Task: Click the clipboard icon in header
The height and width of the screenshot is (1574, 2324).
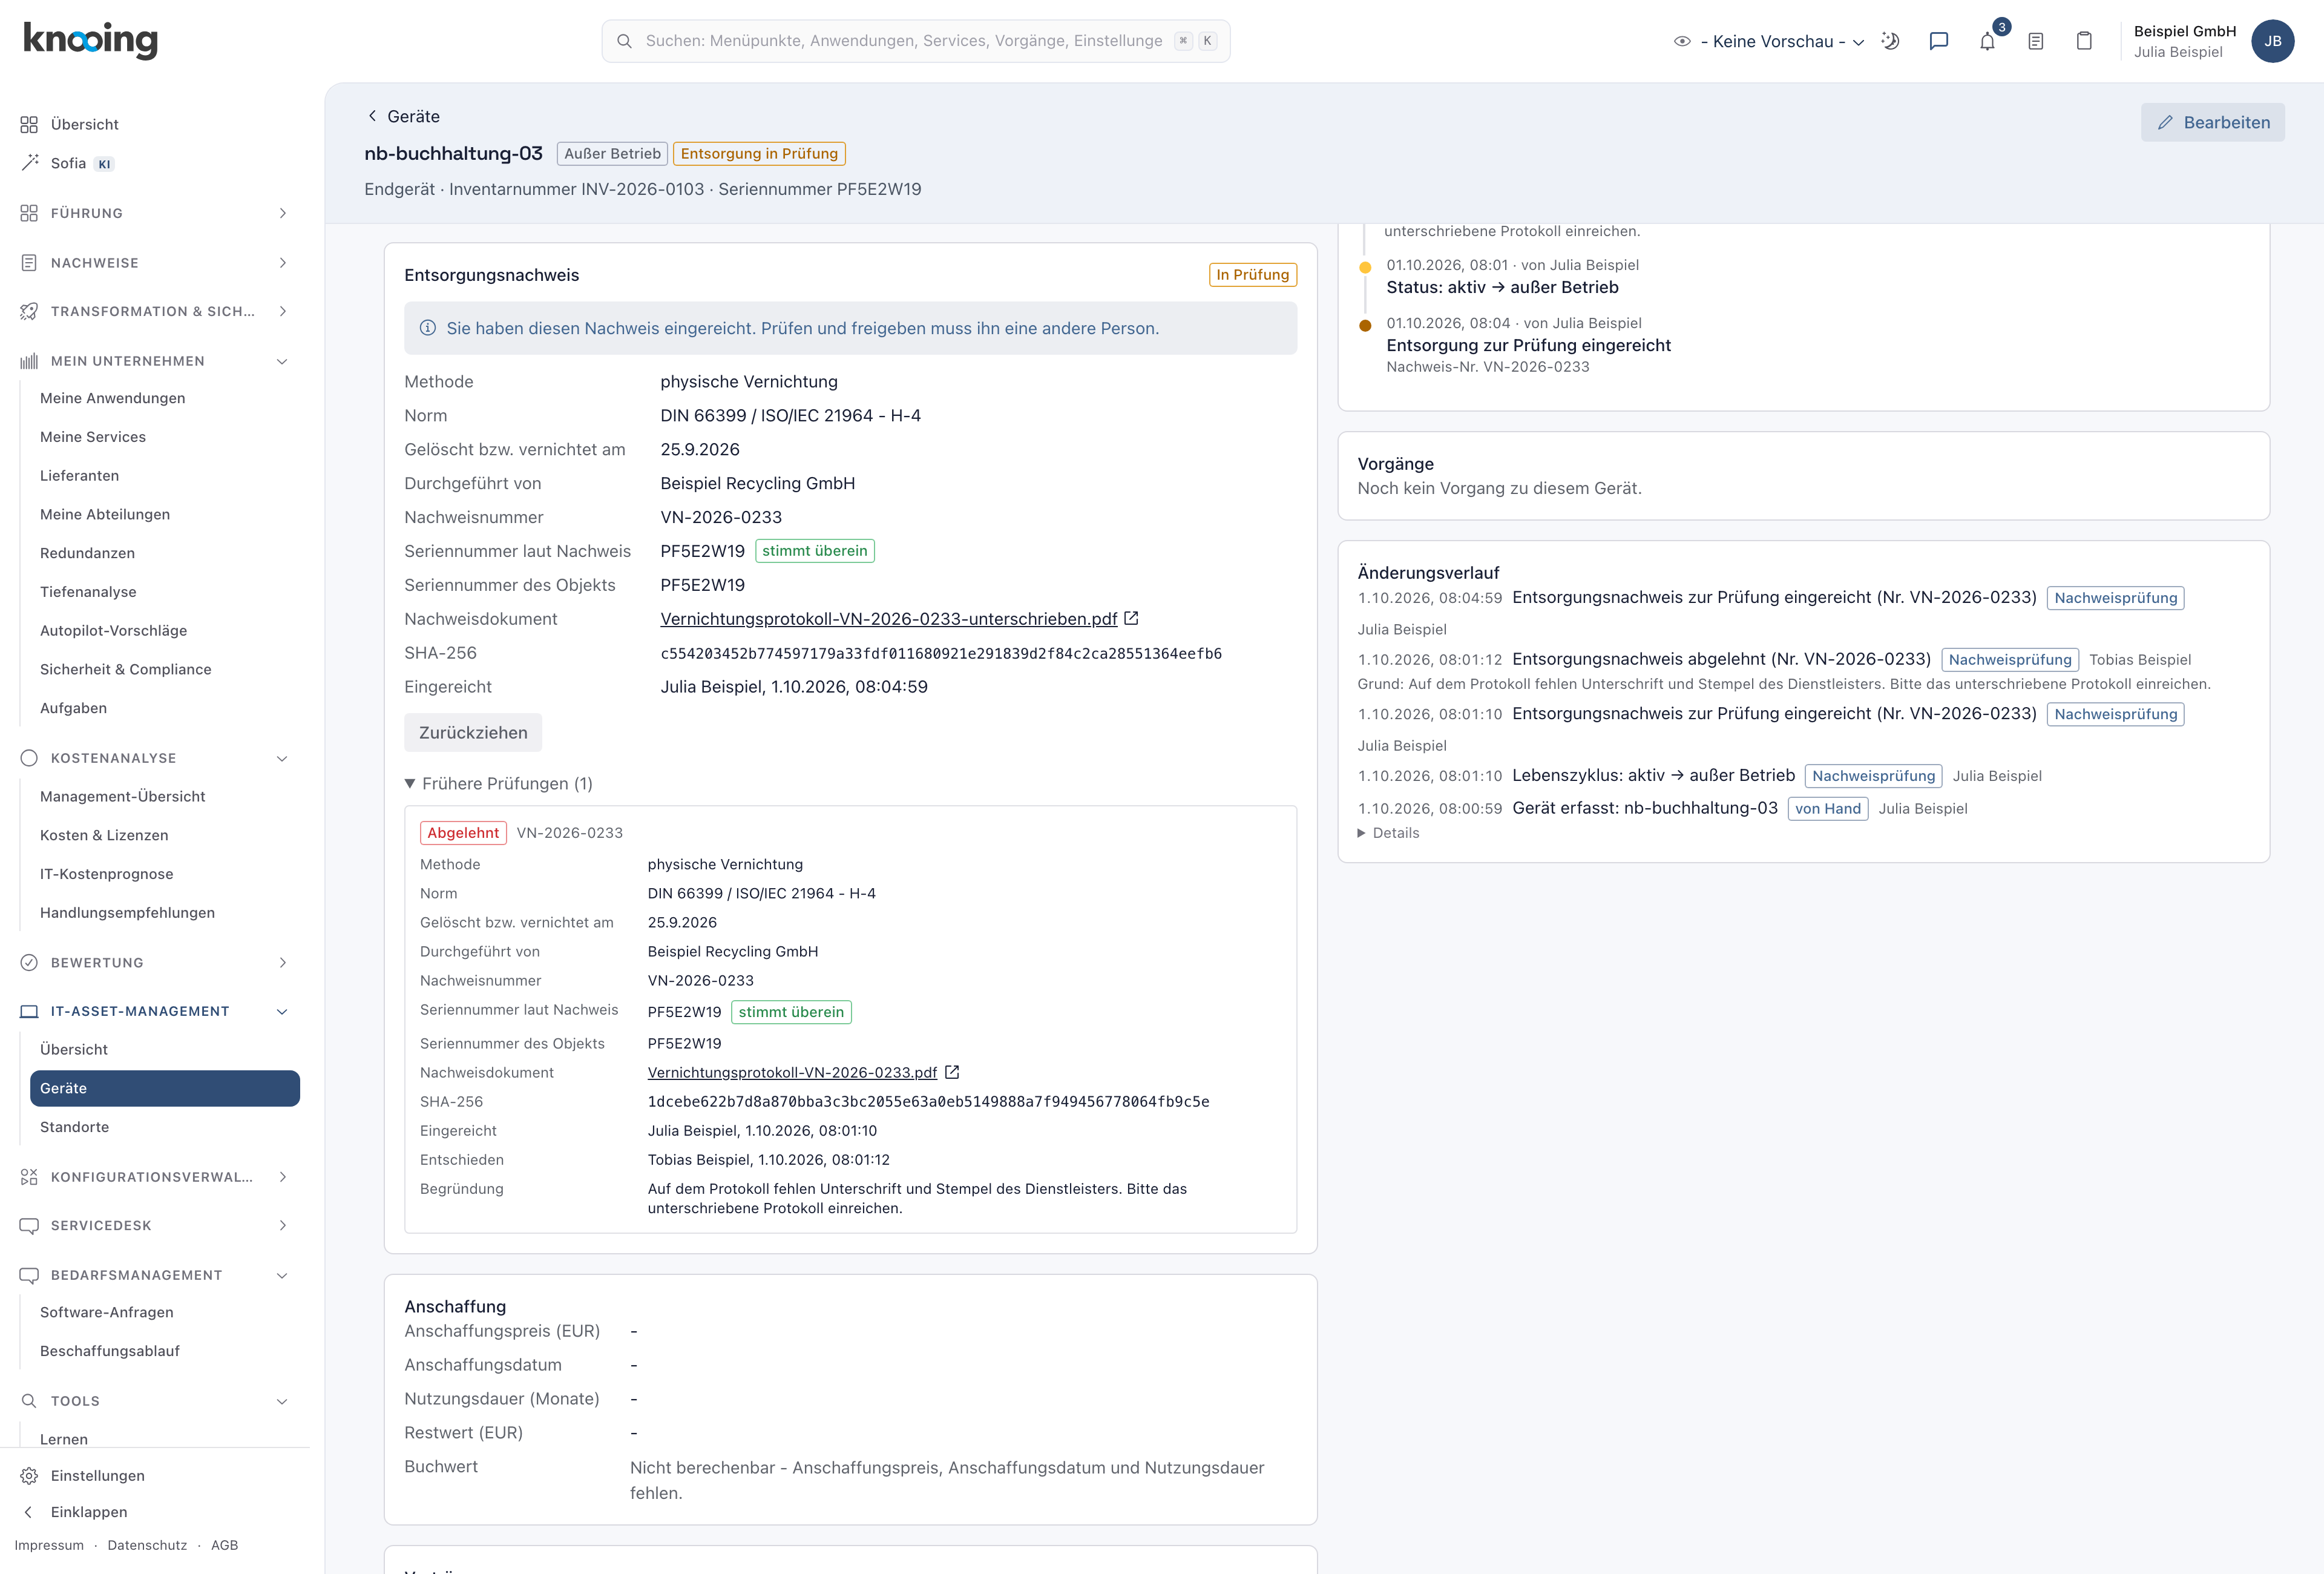Action: coord(2084,41)
